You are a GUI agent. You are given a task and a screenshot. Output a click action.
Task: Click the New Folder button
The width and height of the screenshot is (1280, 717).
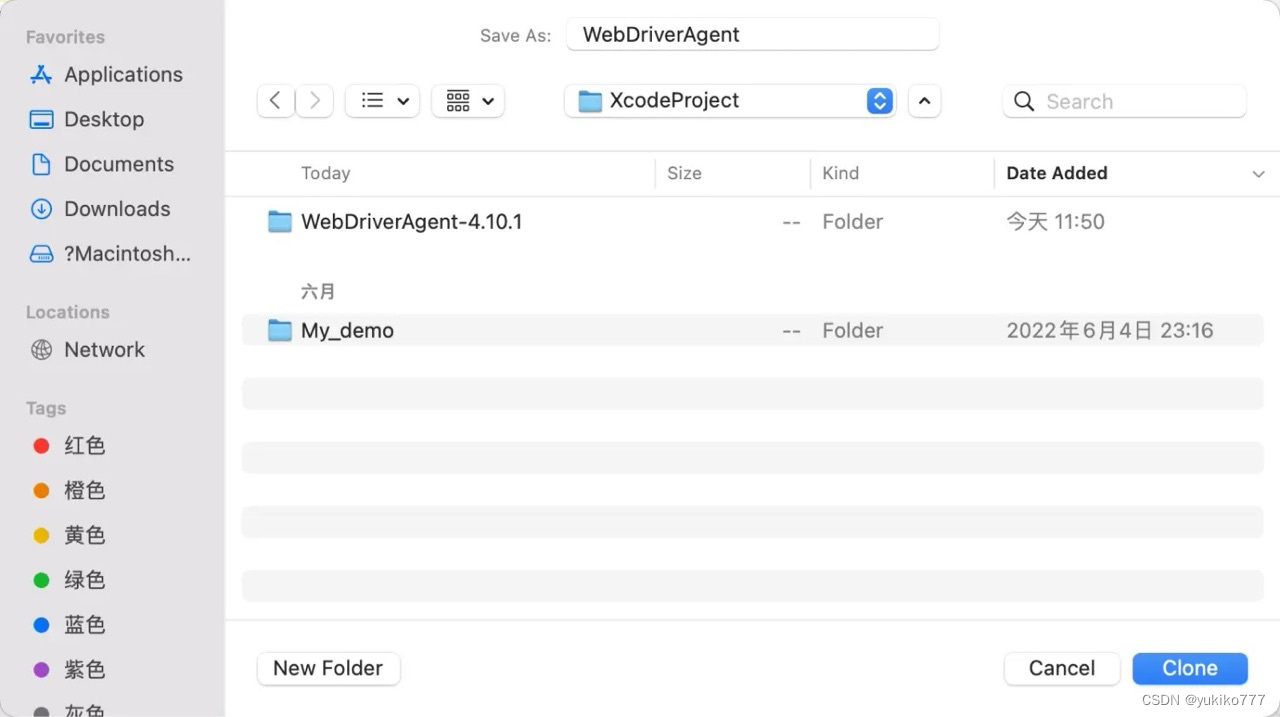pyautogui.click(x=328, y=669)
